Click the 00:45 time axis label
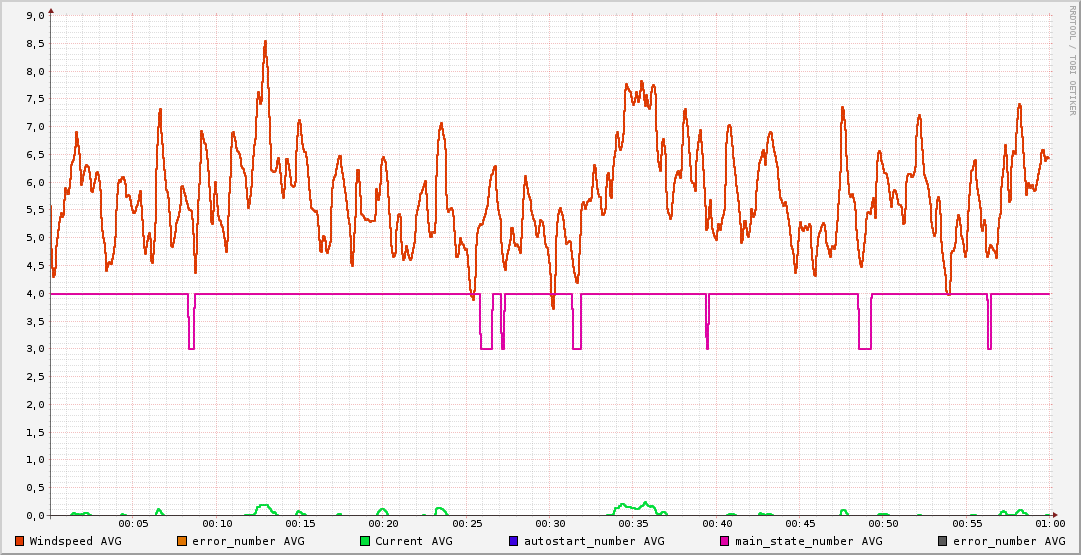This screenshot has width=1081, height=555. (x=800, y=524)
